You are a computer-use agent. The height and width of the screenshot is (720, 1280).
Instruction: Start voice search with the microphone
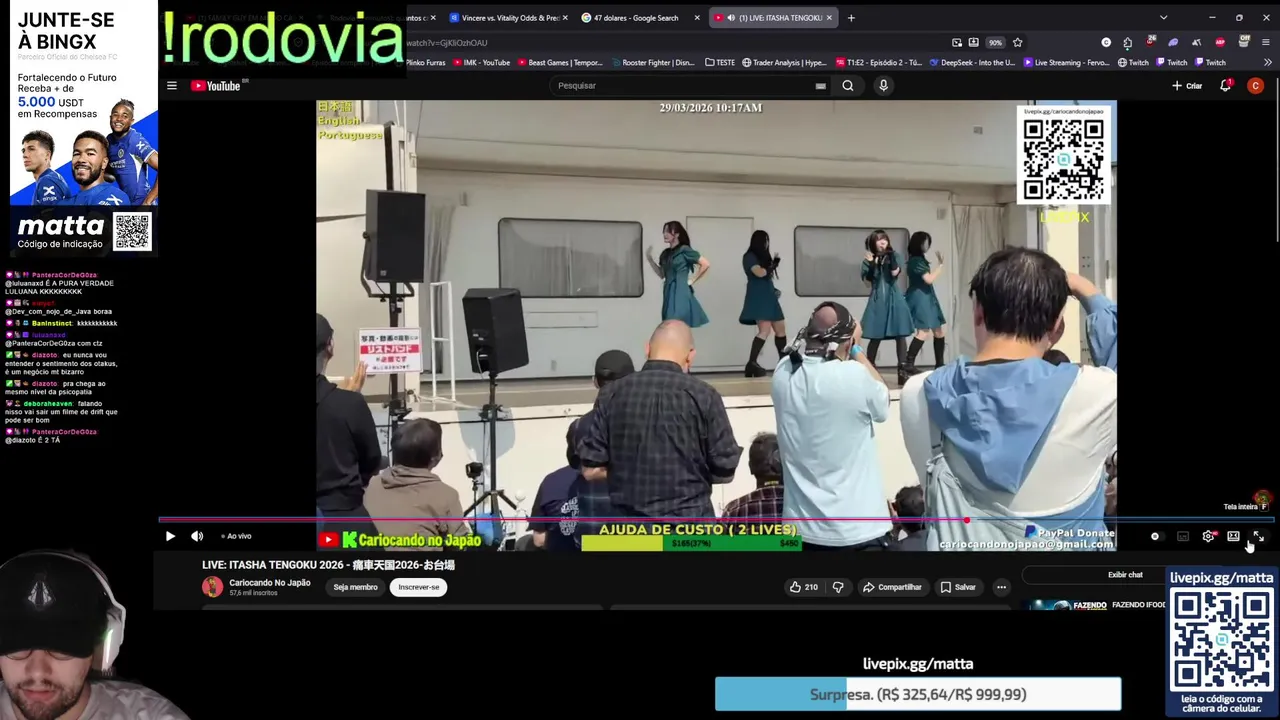point(883,86)
